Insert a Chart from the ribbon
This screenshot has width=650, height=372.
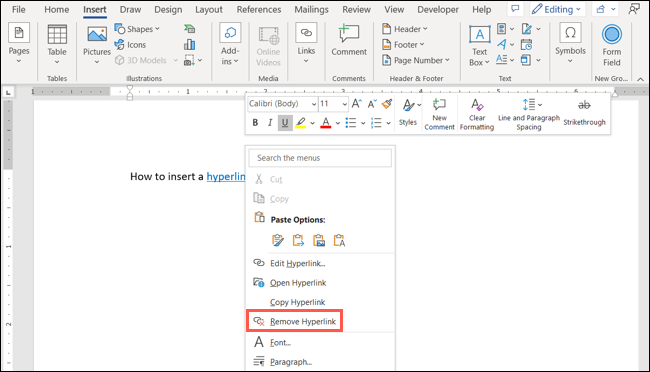pos(189,44)
